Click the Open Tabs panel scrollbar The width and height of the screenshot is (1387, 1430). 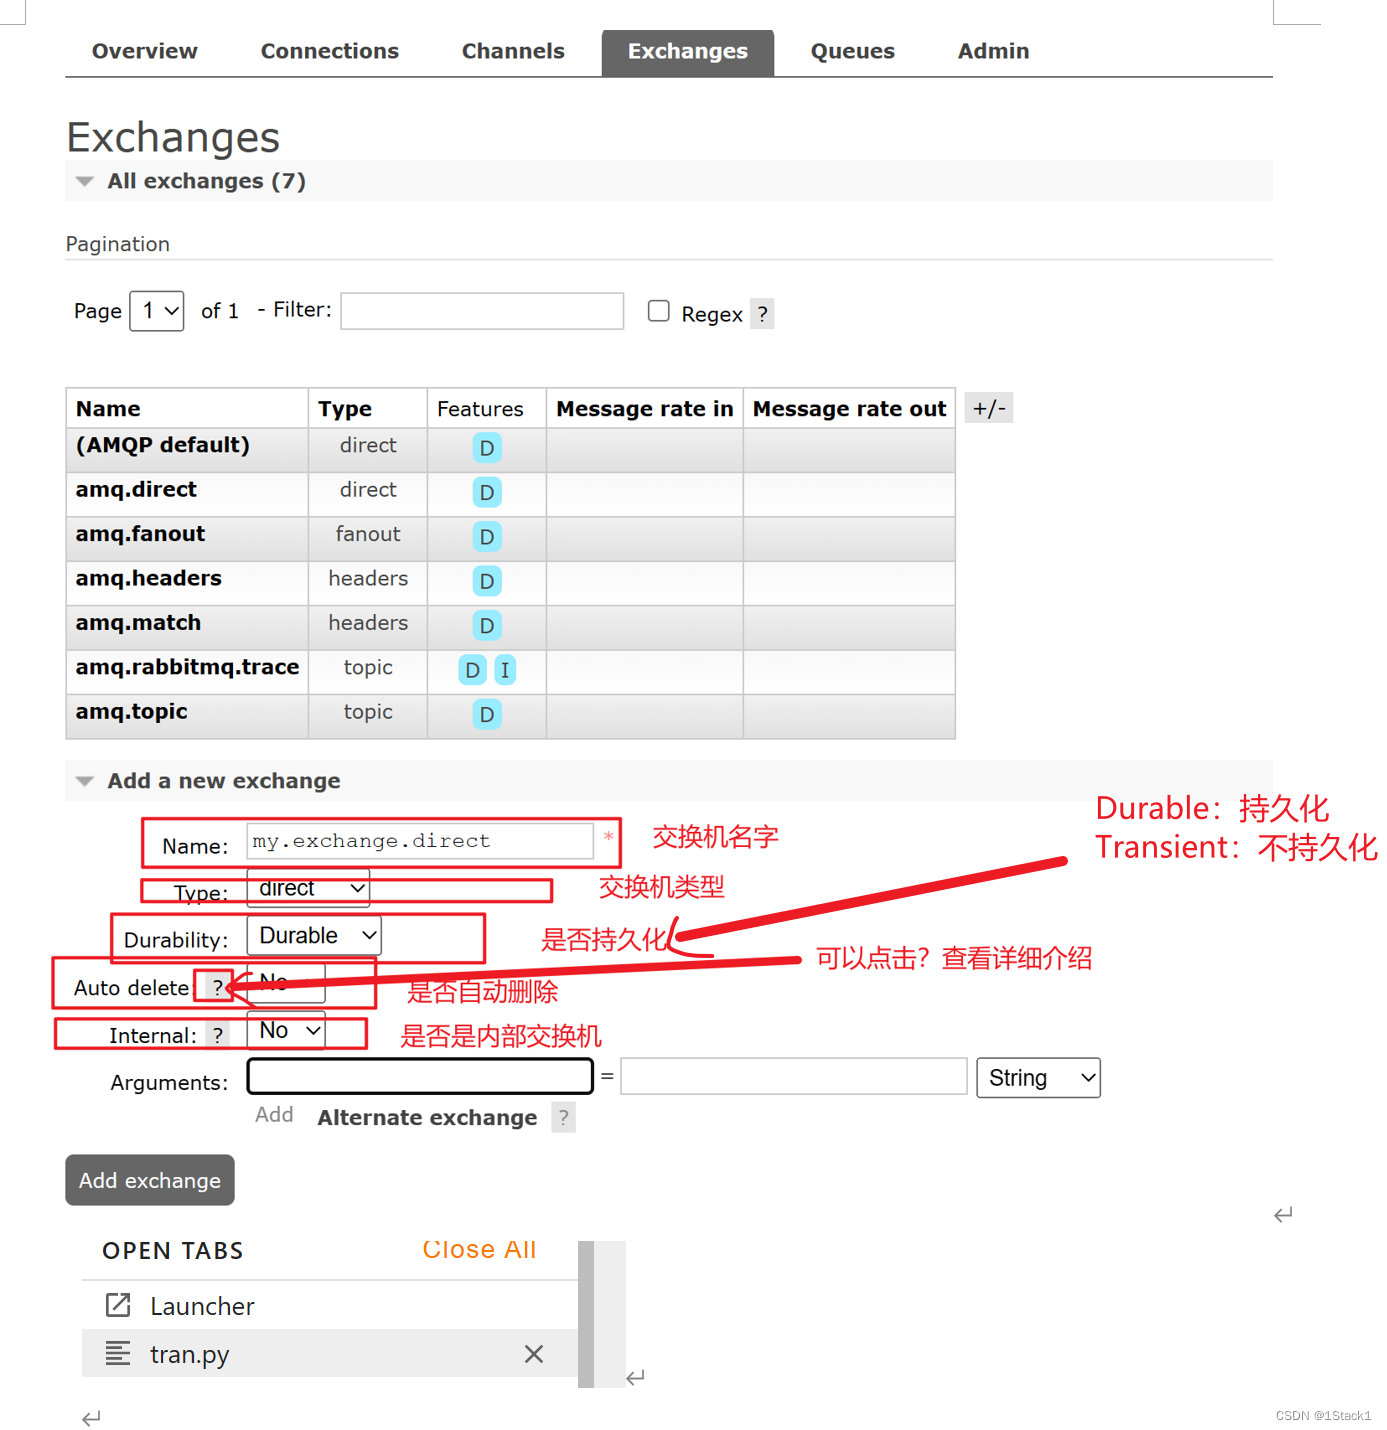586,1314
